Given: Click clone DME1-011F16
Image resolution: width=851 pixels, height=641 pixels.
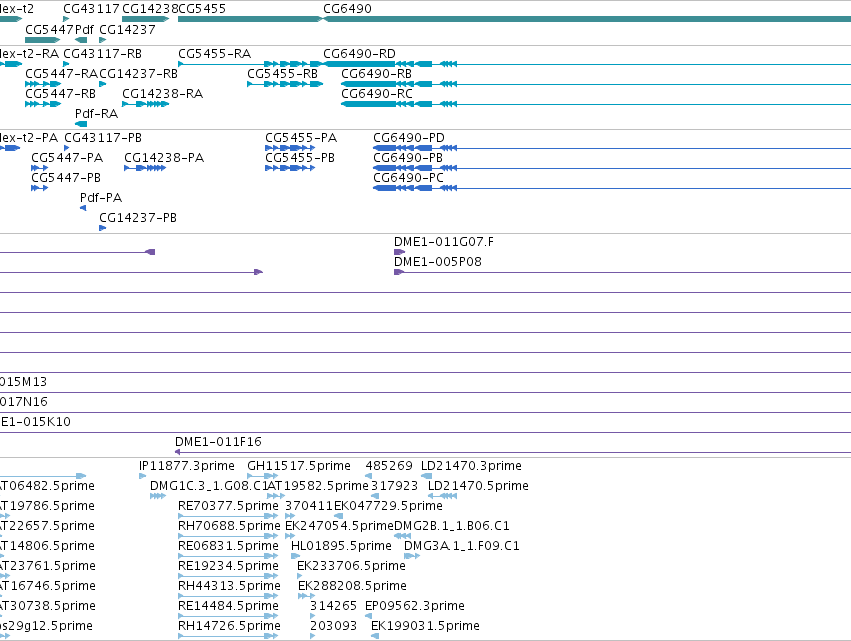Looking at the screenshot, I should point(218,442).
